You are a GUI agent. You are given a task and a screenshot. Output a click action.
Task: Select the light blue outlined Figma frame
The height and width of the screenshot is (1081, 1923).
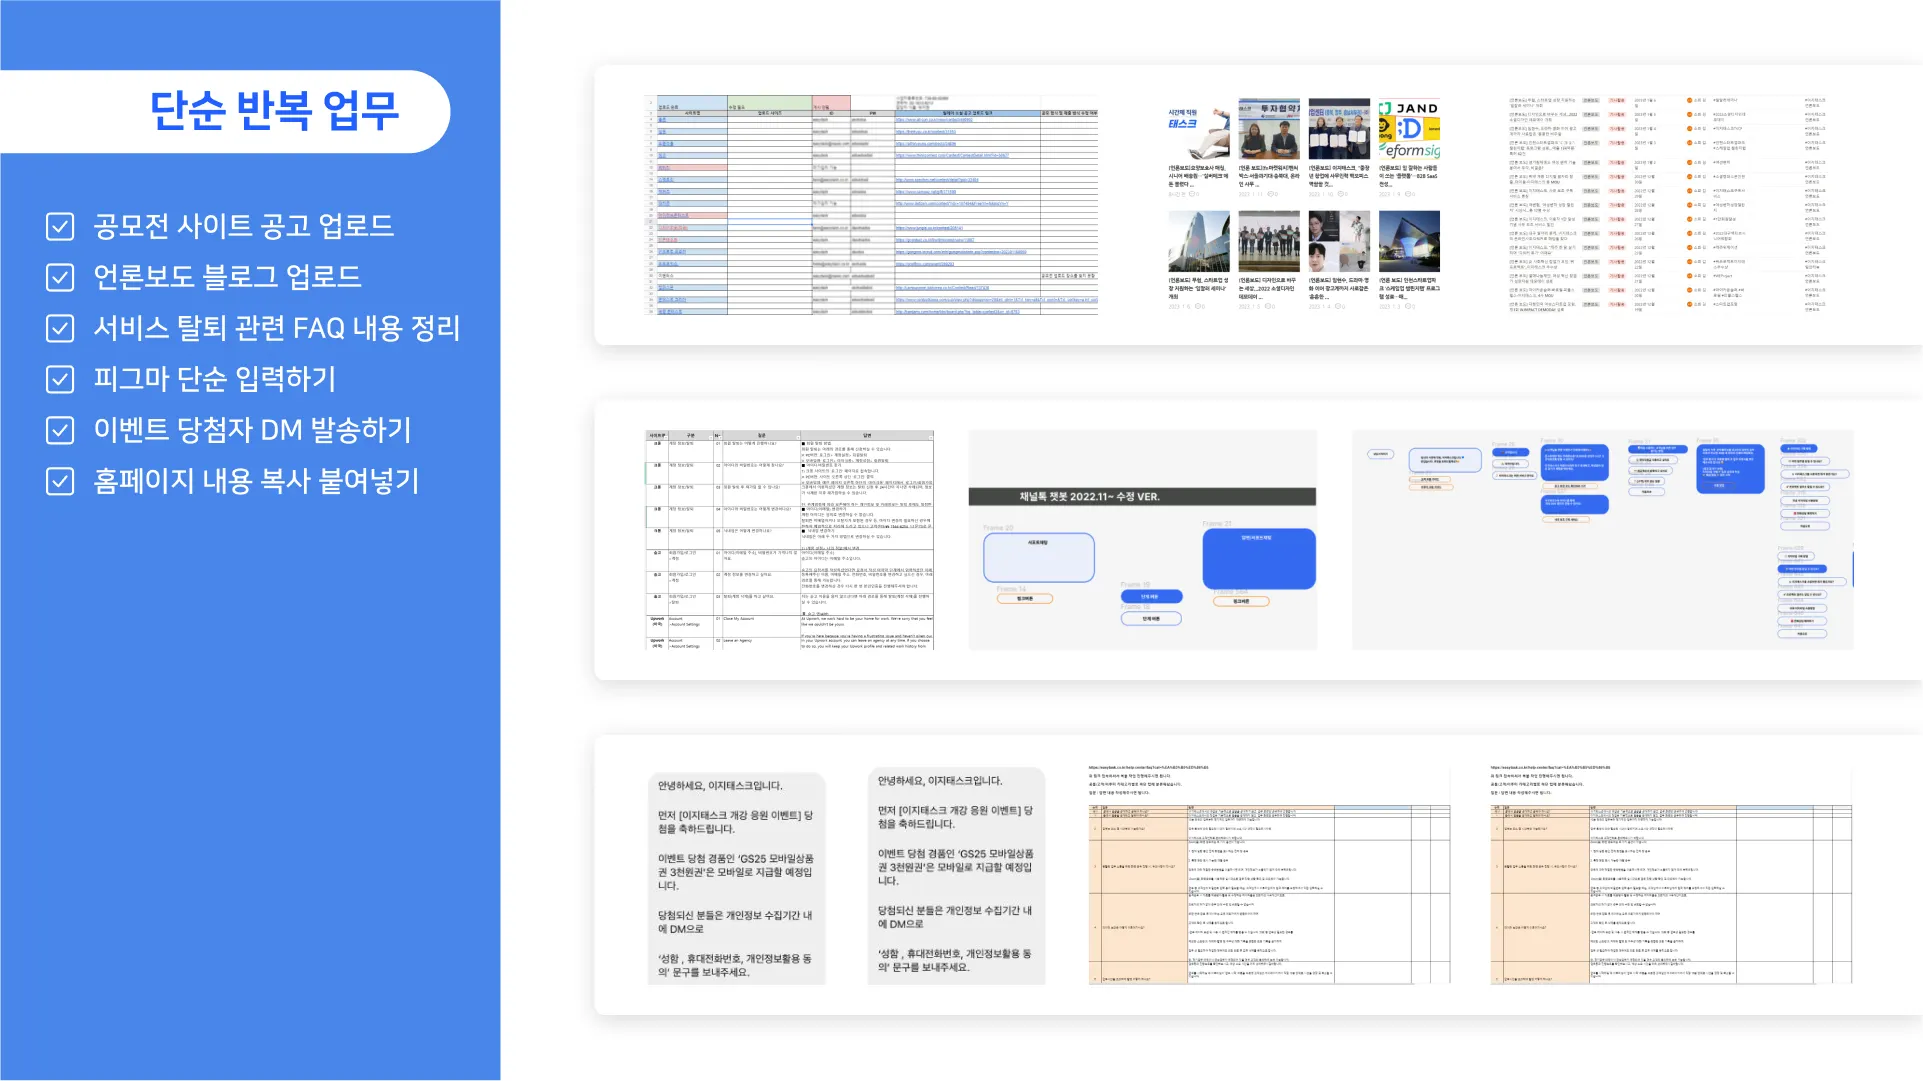(x=1038, y=557)
